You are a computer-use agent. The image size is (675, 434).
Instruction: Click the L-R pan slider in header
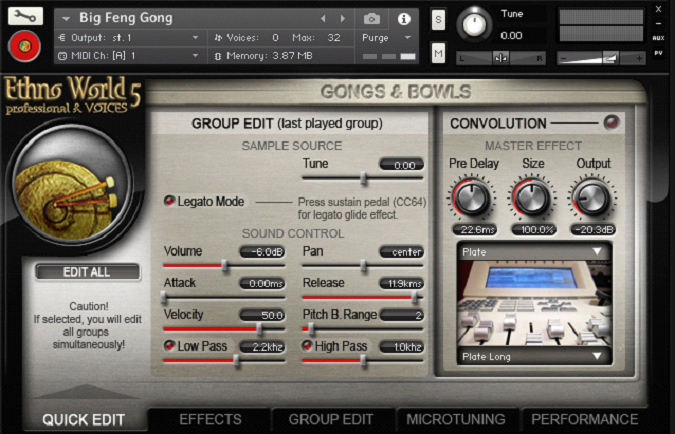501,58
